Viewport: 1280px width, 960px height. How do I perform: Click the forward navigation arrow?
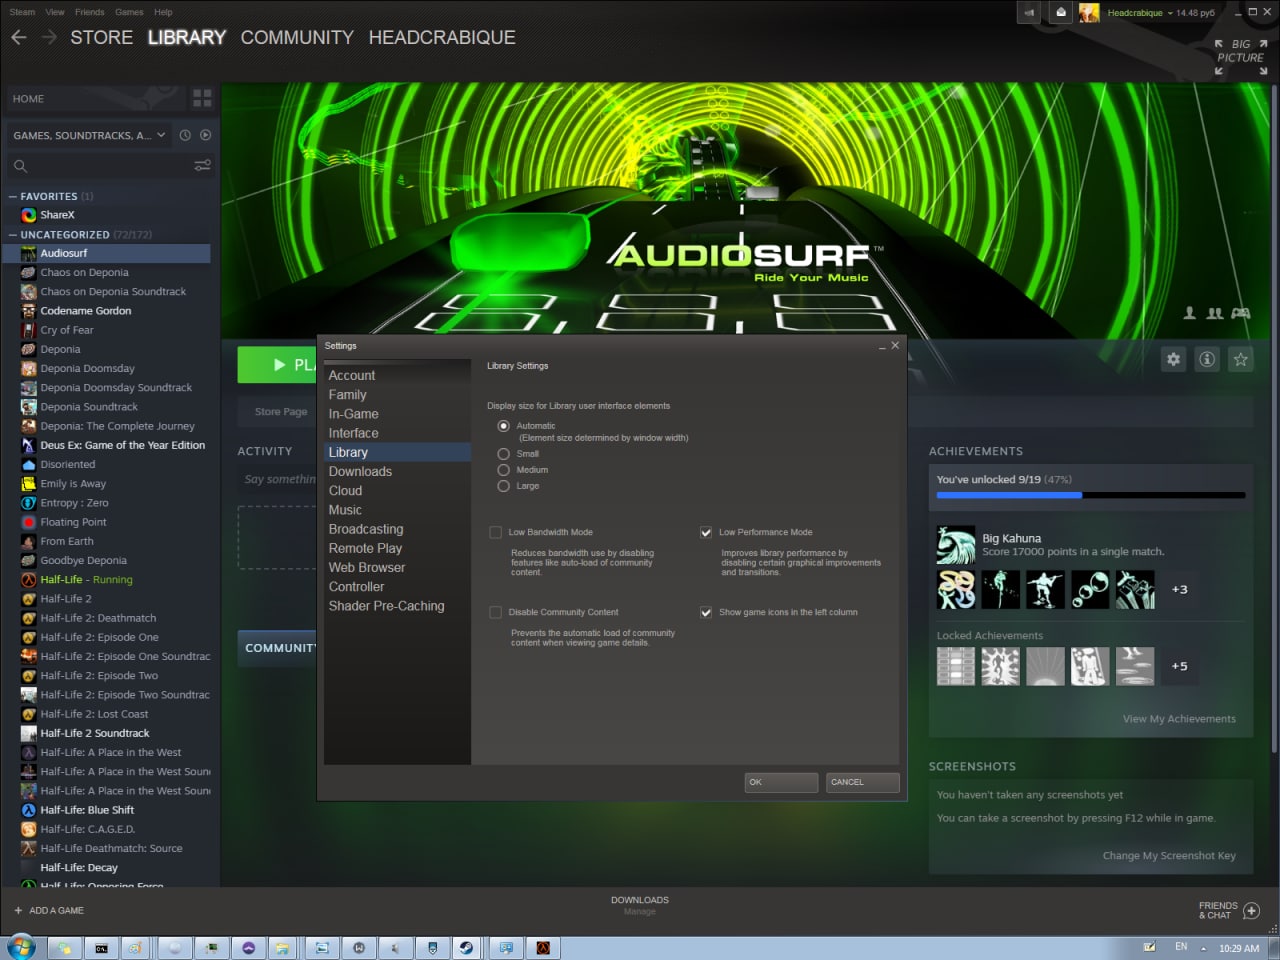click(49, 37)
